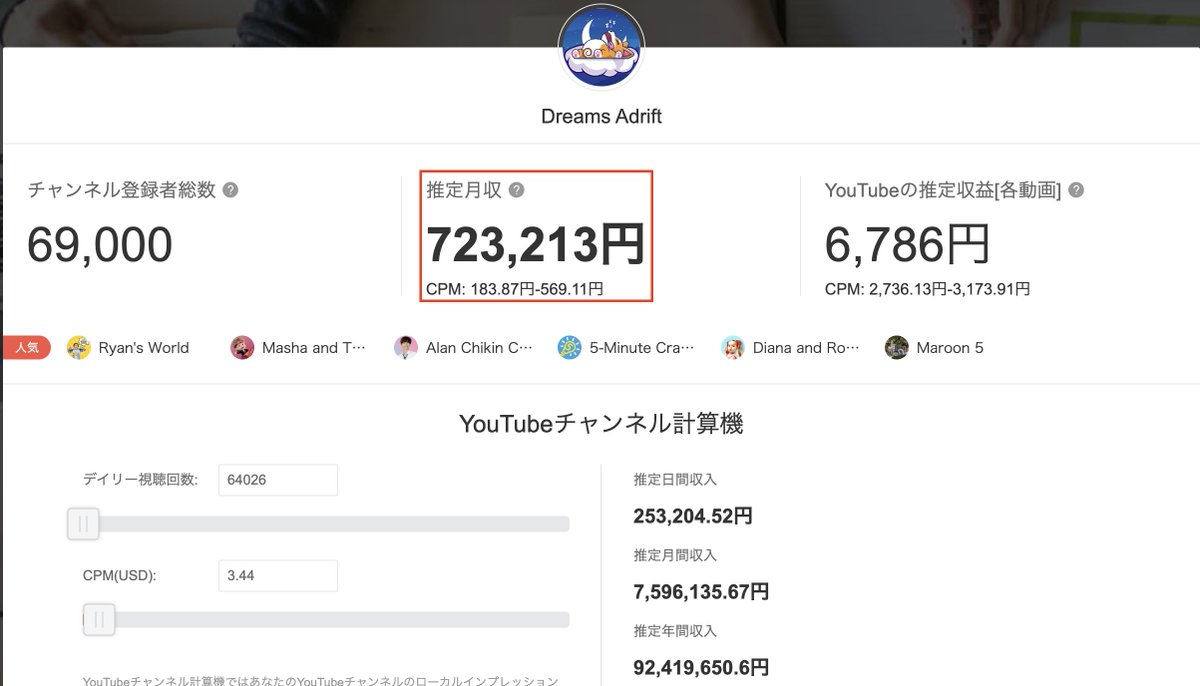Click the CPM(USD) input field showing 3.44
The height and width of the screenshot is (686, 1200).
coord(278,576)
